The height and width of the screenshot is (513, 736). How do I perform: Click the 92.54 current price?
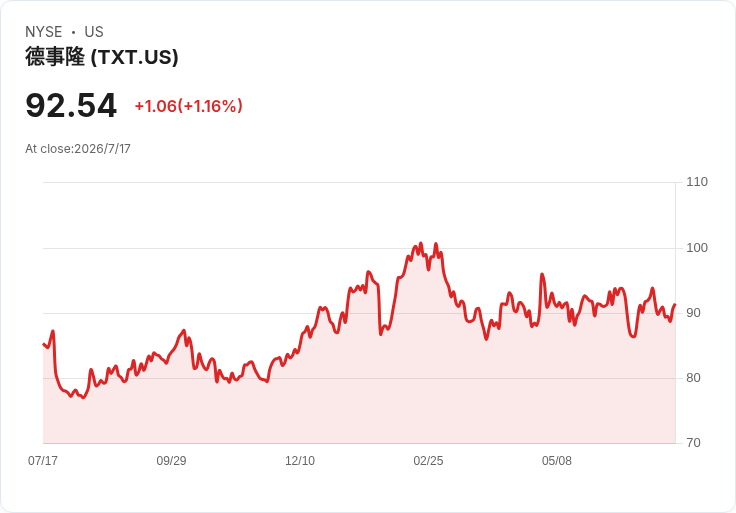tap(71, 106)
